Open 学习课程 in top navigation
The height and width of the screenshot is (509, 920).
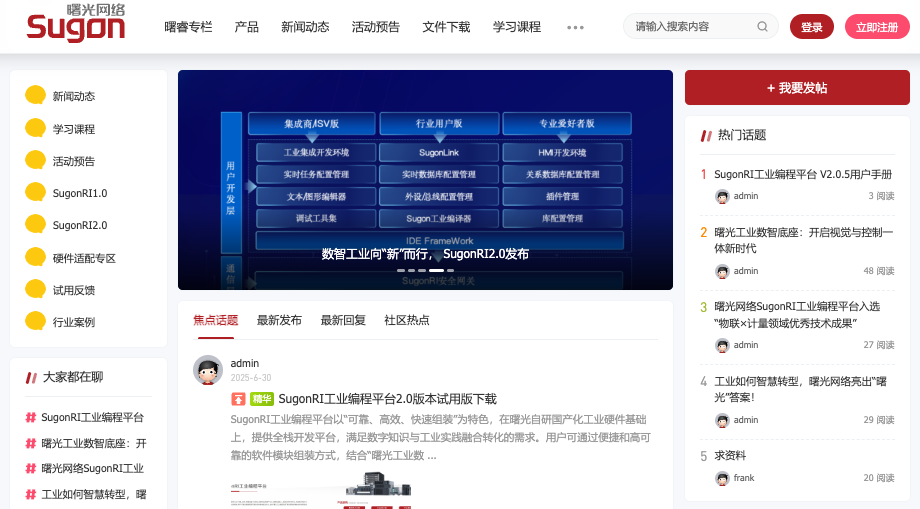pyautogui.click(x=517, y=27)
